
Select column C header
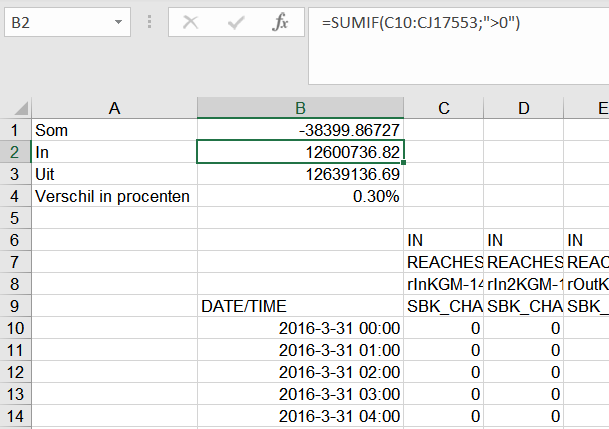click(x=444, y=108)
